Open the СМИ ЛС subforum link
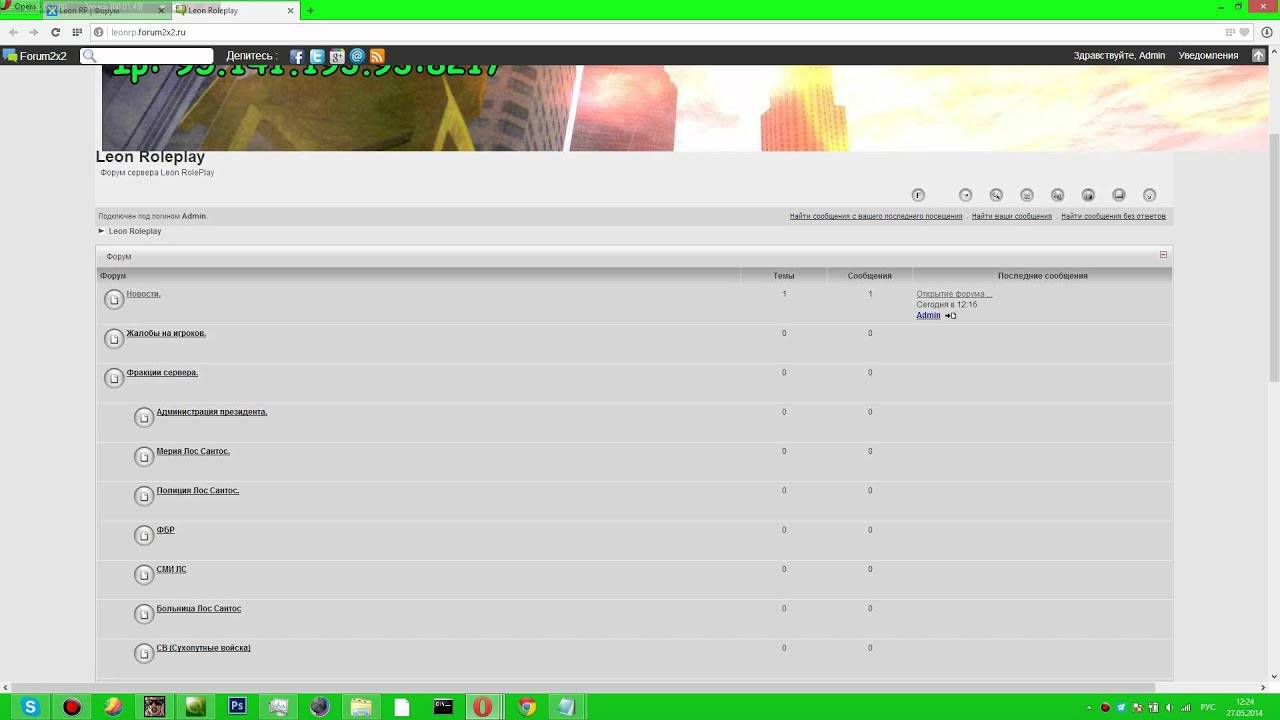Viewport: 1280px width, 720px height. 171,569
